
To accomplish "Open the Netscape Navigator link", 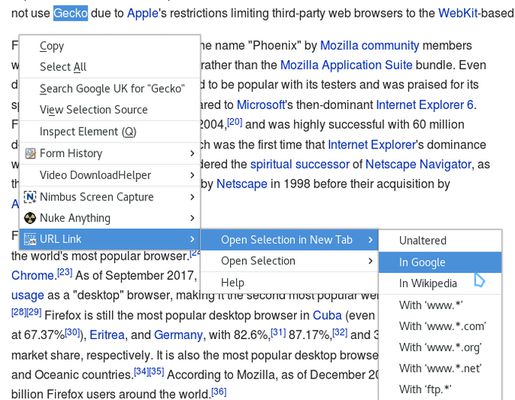I will (x=418, y=164).
